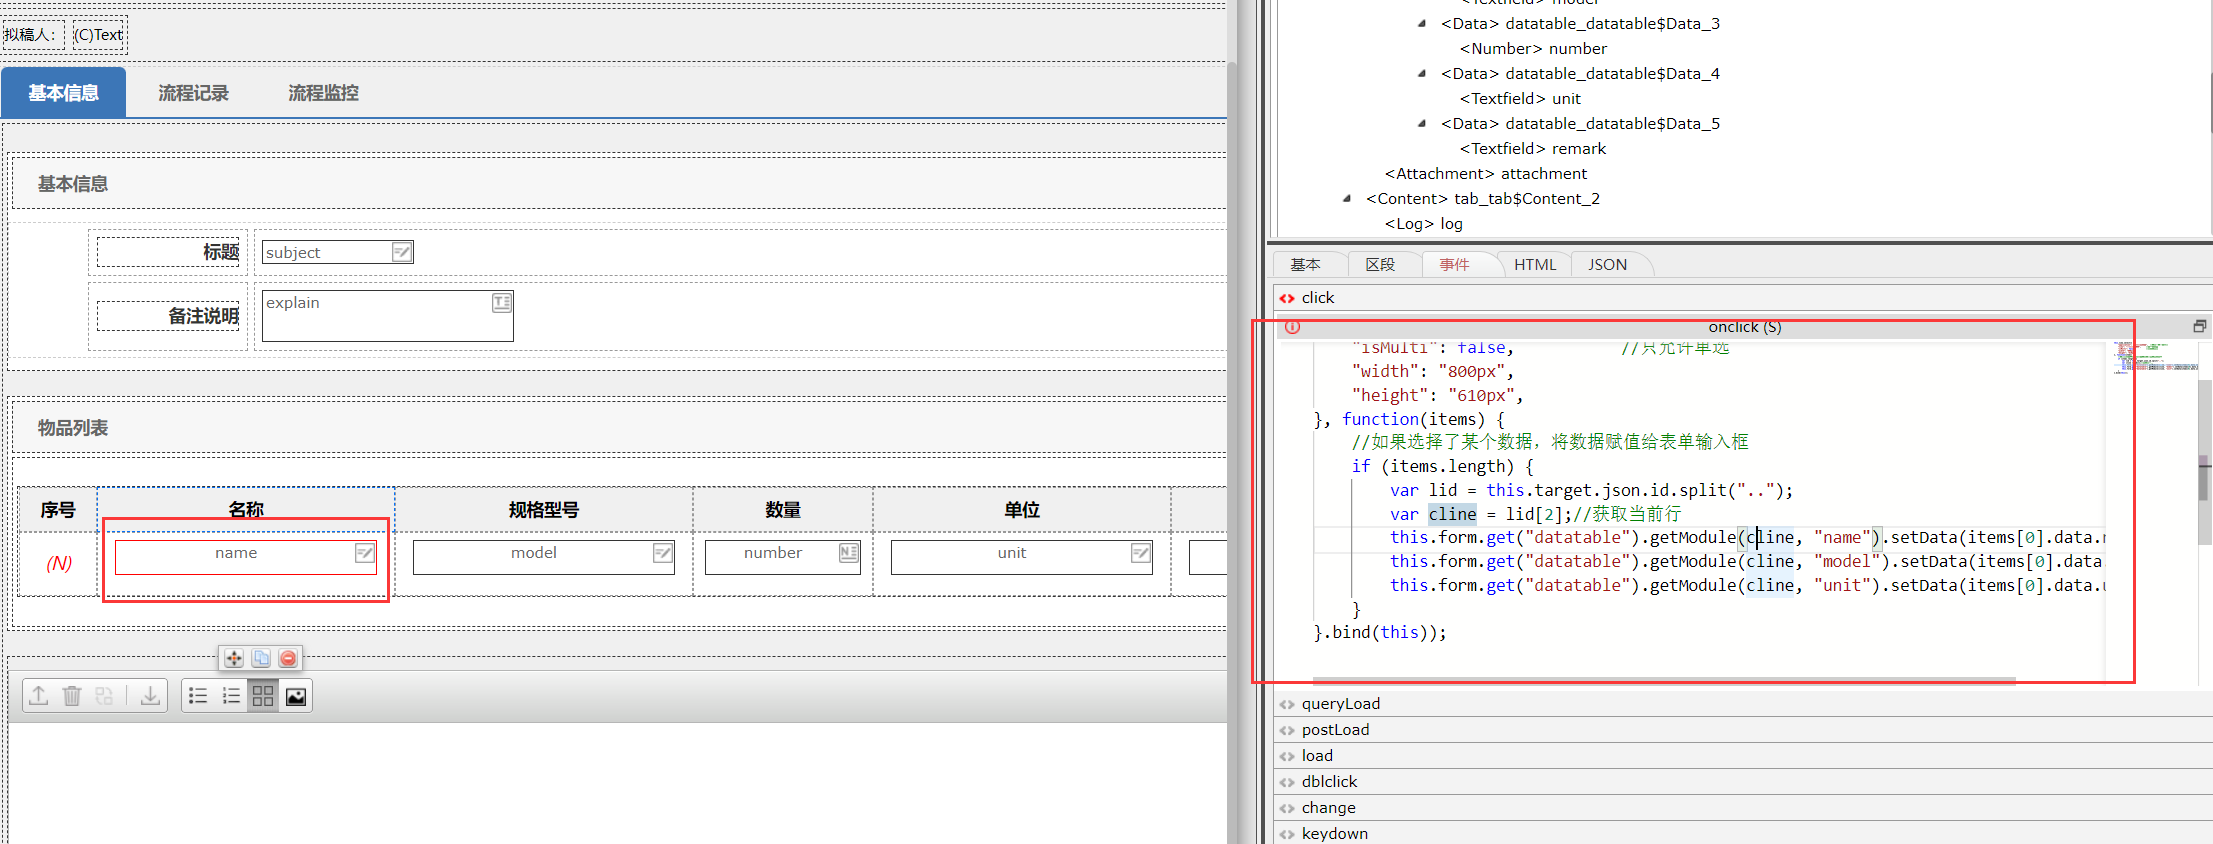The height and width of the screenshot is (844, 2213).
Task: Click the copy component icon
Action: [261, 658]
